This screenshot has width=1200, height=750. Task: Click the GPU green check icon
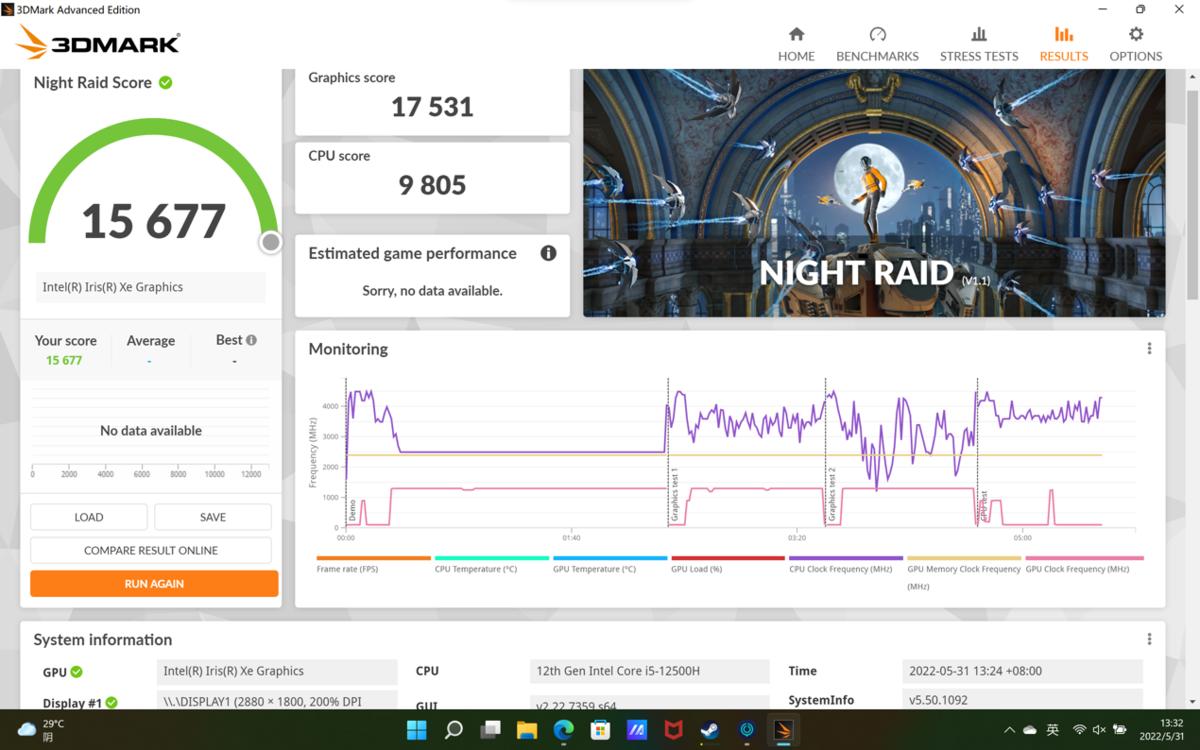point(76,672)
